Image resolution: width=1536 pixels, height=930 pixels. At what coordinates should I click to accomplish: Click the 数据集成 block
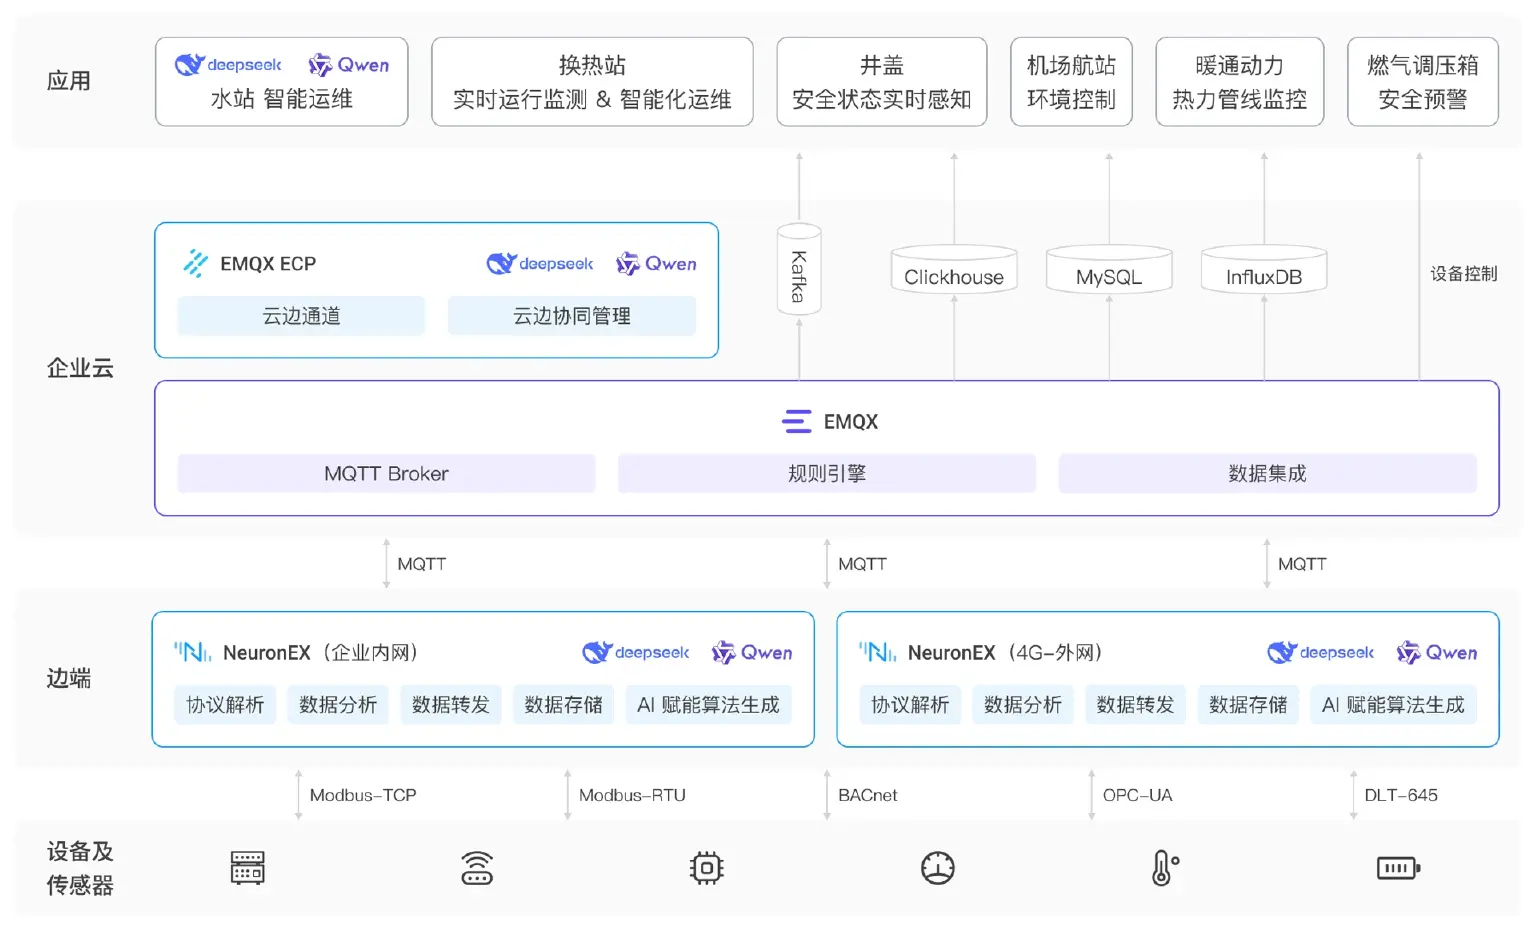[x=1267, y=473]
